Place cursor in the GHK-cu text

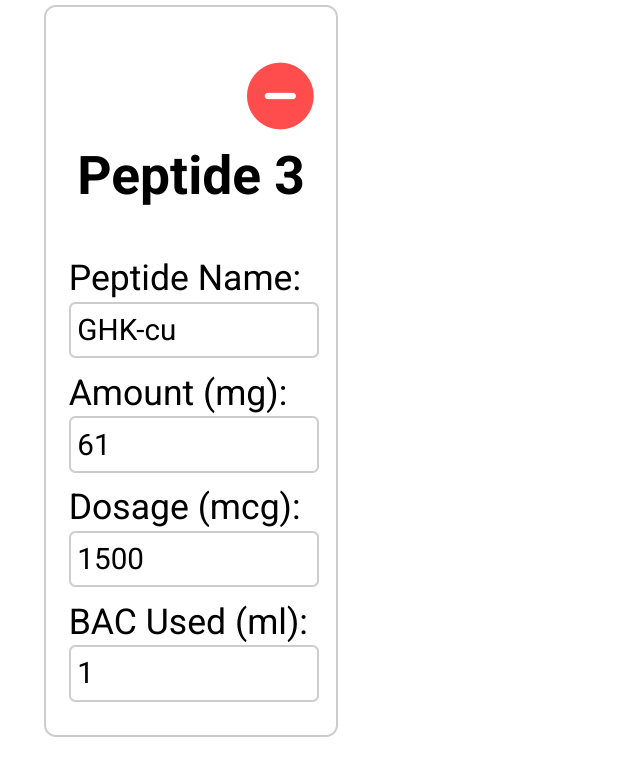pos(126,330)
